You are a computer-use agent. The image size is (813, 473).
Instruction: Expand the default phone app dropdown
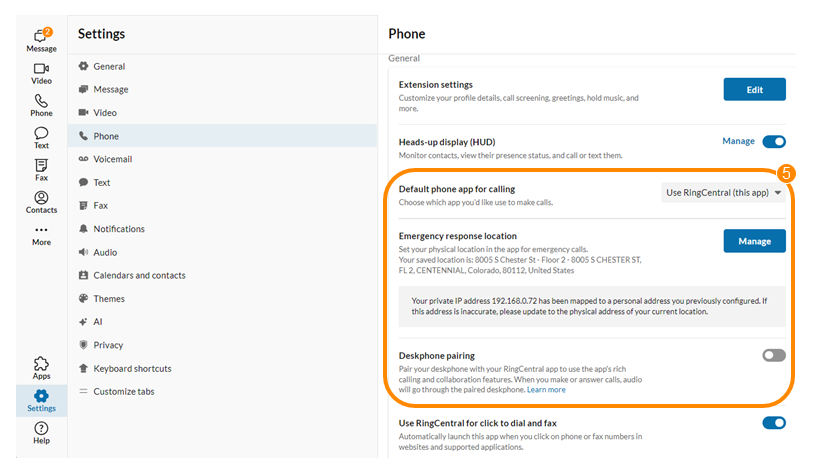[724, 193]
